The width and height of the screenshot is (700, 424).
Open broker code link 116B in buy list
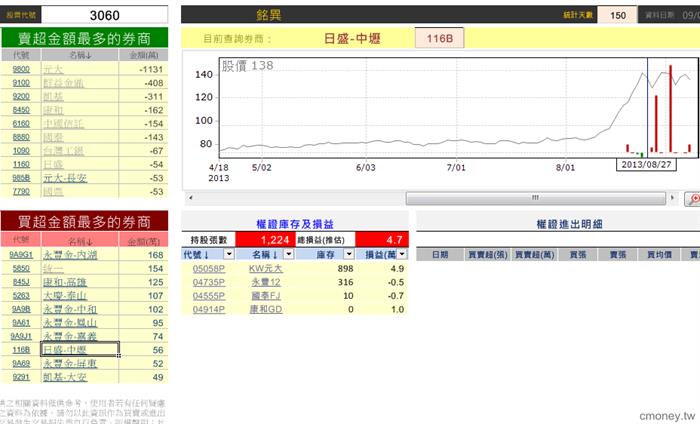click(21, 350)
